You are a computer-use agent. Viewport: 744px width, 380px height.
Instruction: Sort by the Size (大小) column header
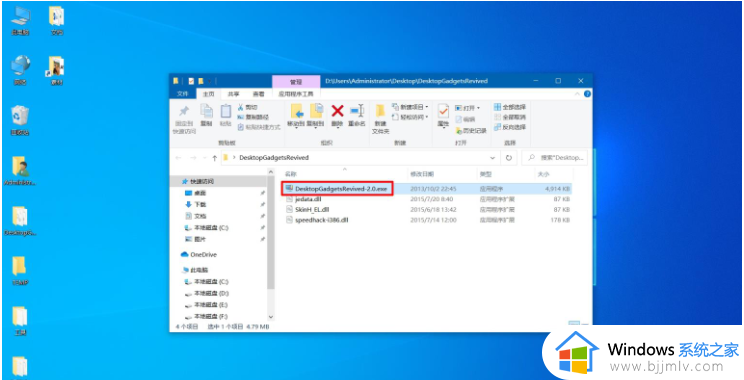[544, 175]
